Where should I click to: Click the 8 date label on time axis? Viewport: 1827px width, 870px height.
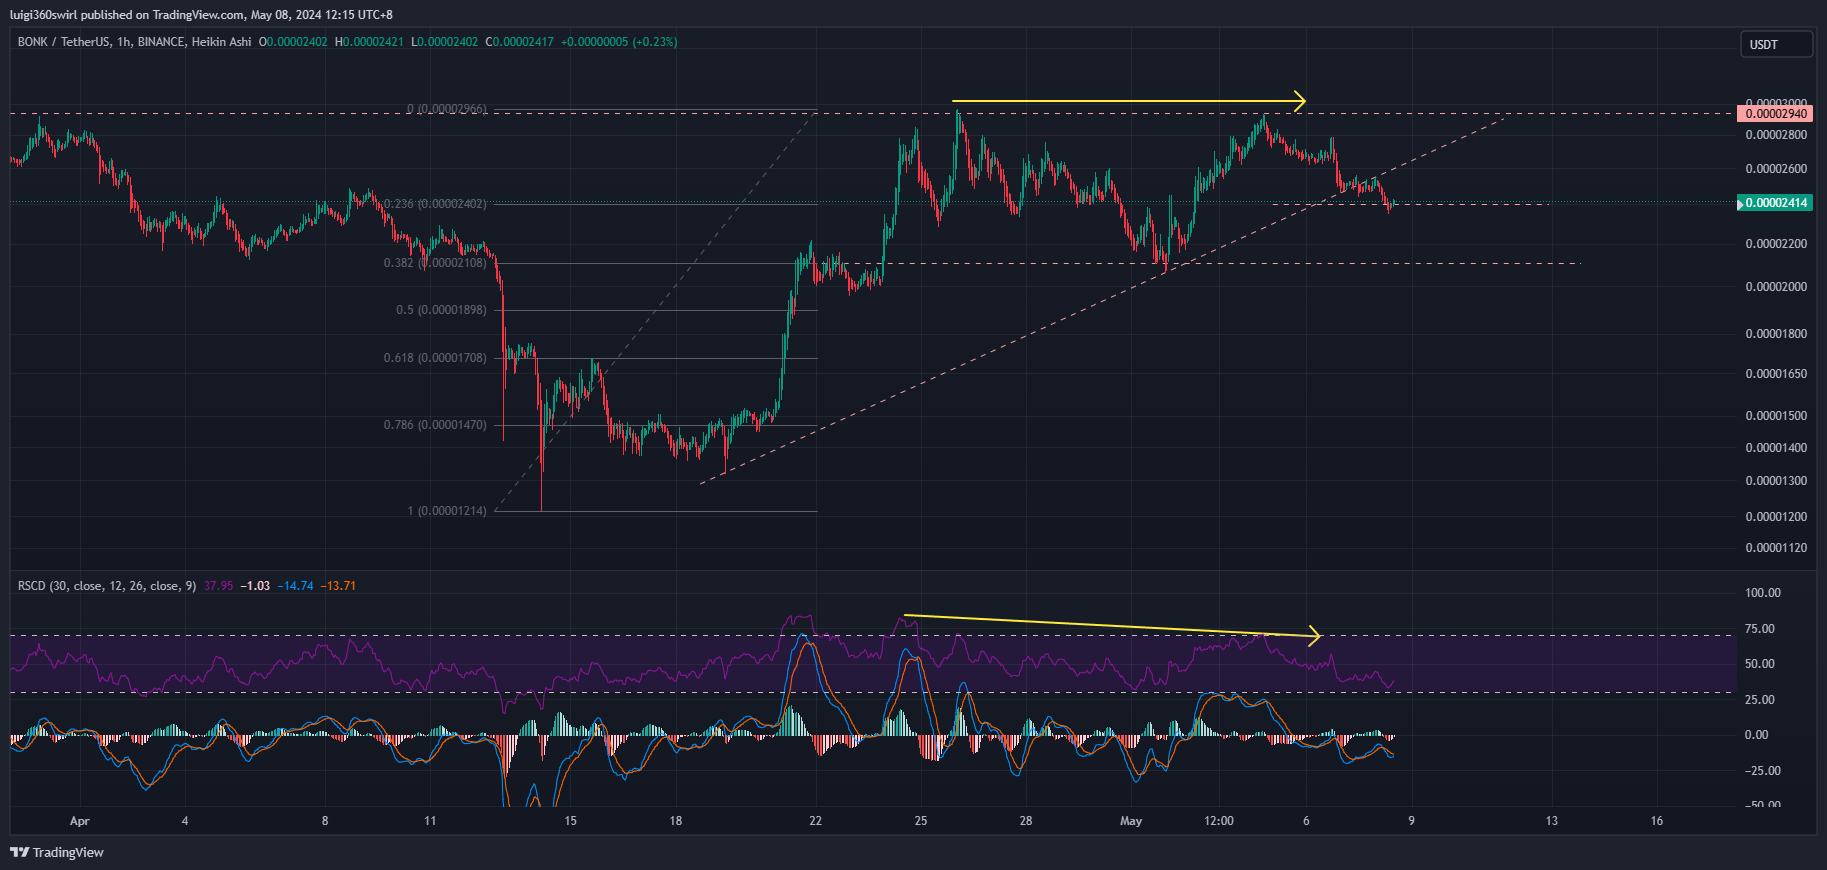point(325,821)
